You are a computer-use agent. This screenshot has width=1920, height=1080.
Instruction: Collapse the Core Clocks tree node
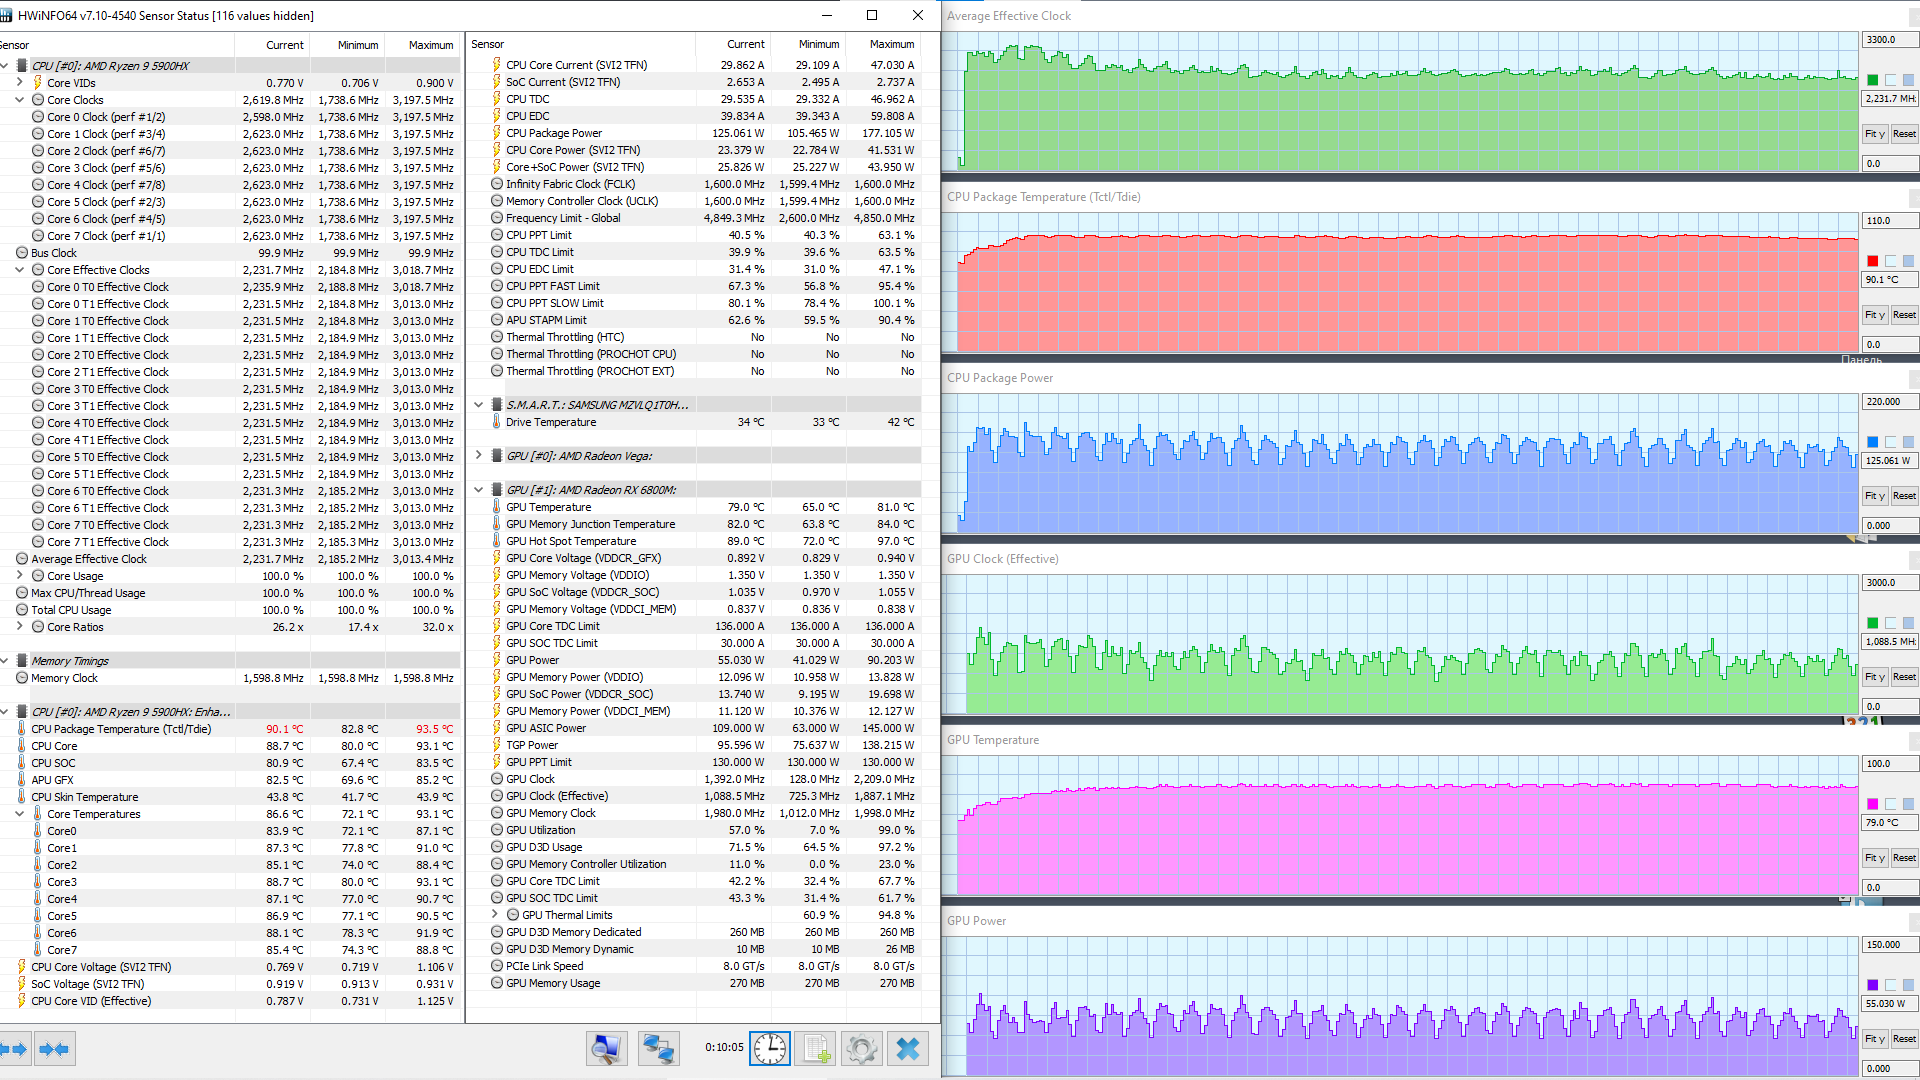tap(19, 100)
